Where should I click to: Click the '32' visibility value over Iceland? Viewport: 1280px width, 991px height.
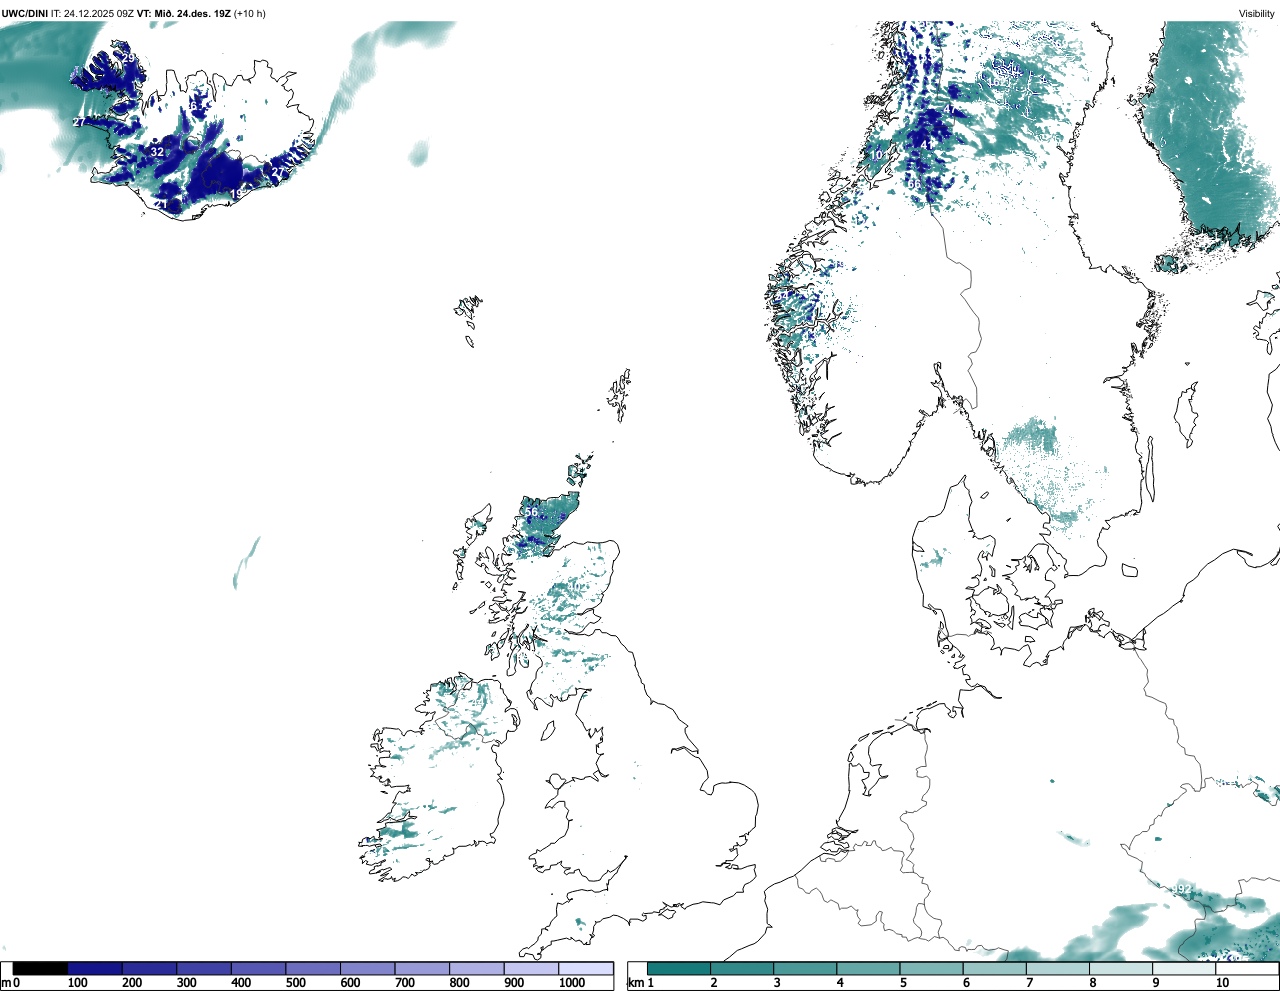157,152
